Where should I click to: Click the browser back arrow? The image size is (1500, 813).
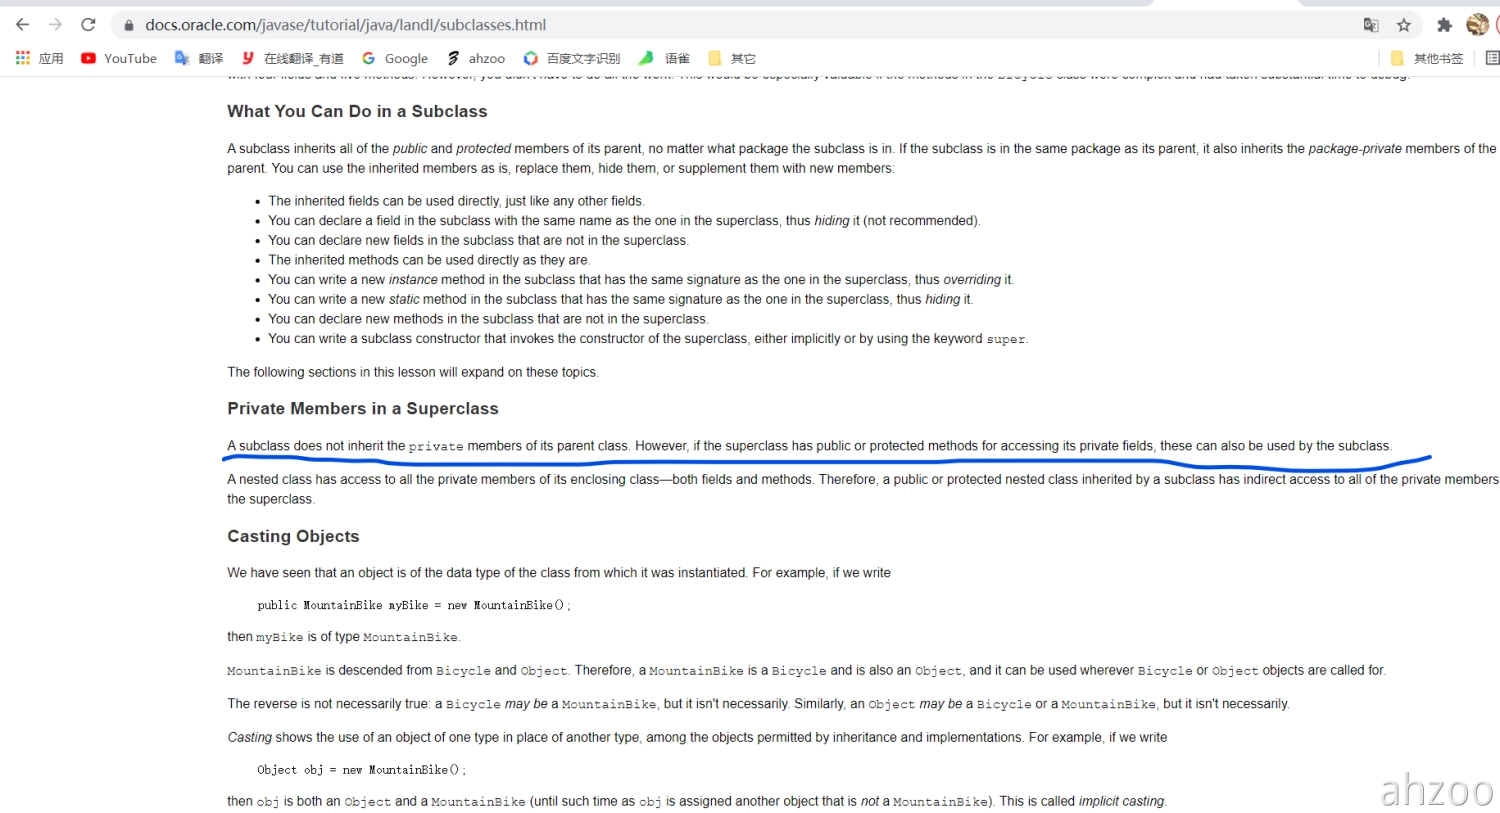pyautogui.click(x=22, y=25)
